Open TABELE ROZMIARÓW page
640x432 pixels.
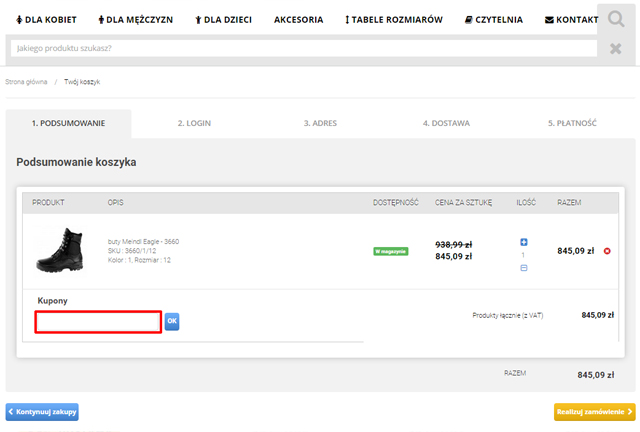click(393, 20)
